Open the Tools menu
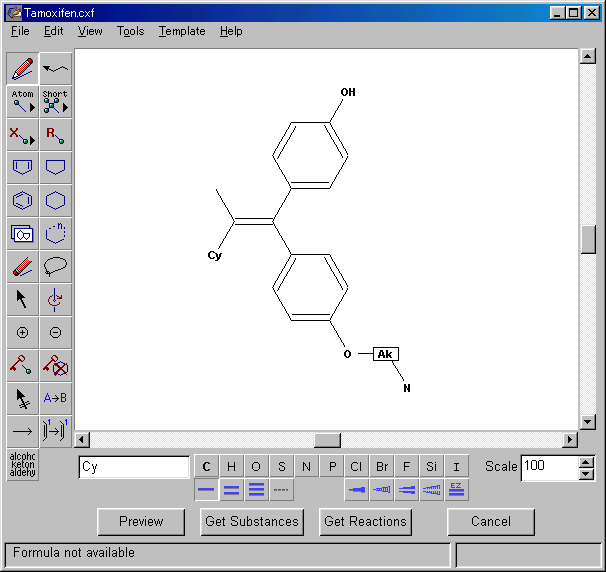This screenshot has width=606, height=572. [x=131, y=31]
